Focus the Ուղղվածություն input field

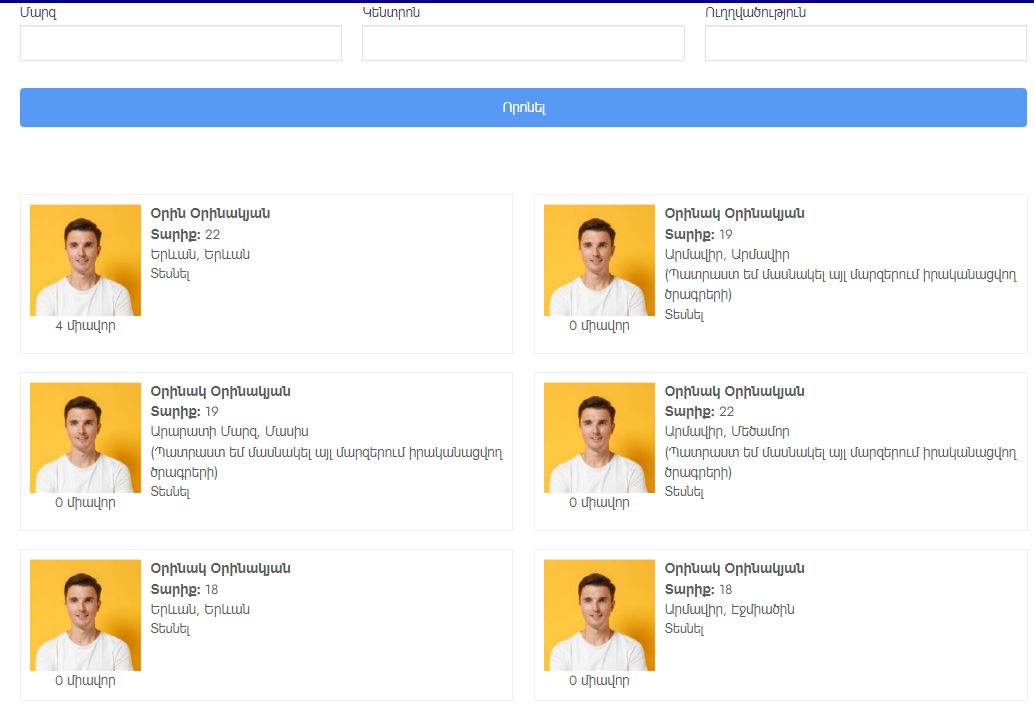(x=866, y=44)
